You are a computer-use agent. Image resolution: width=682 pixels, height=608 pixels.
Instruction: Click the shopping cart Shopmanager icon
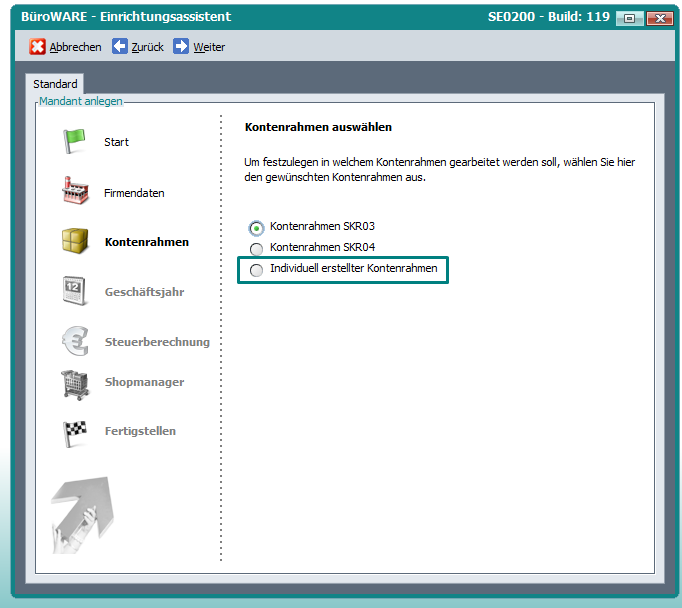[75, 382]
